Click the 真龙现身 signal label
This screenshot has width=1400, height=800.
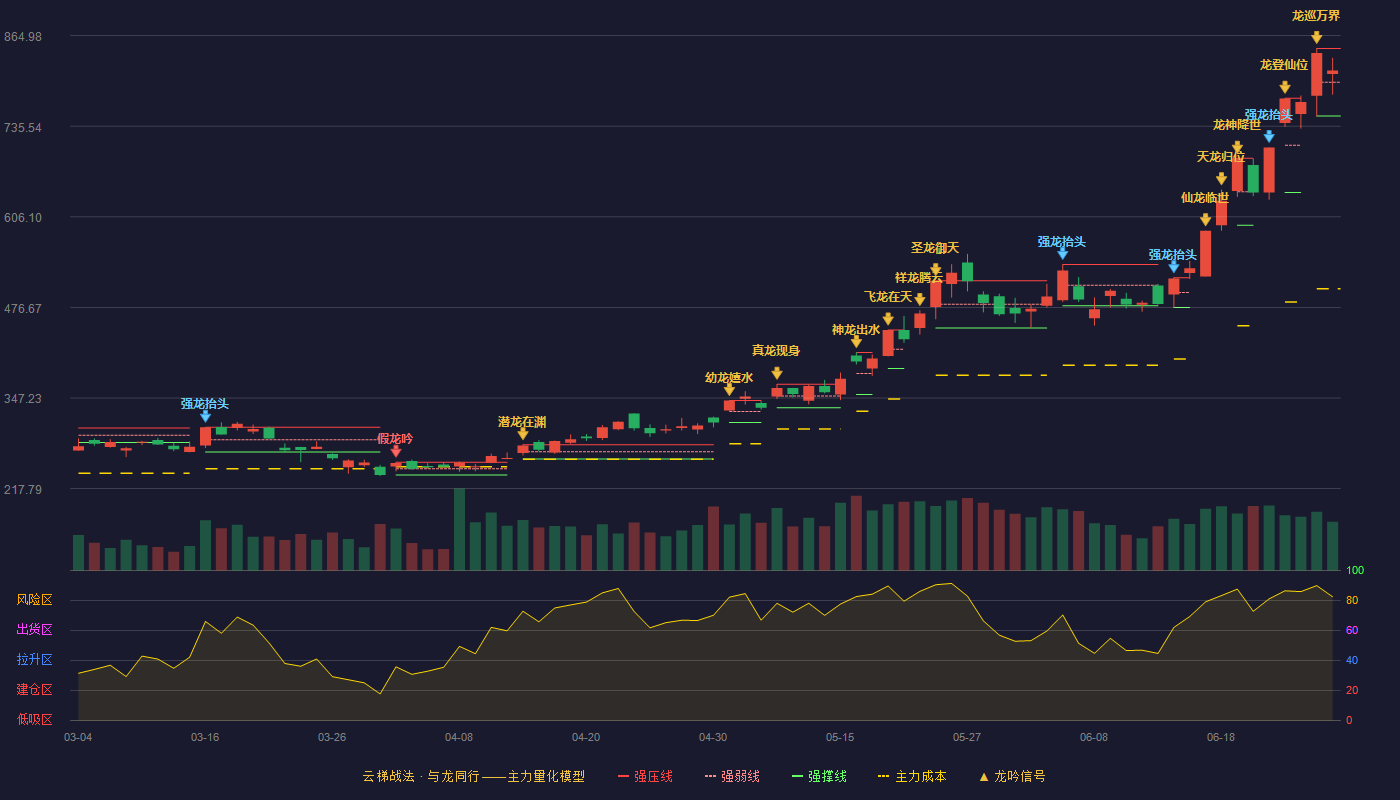tap(776, 350)
